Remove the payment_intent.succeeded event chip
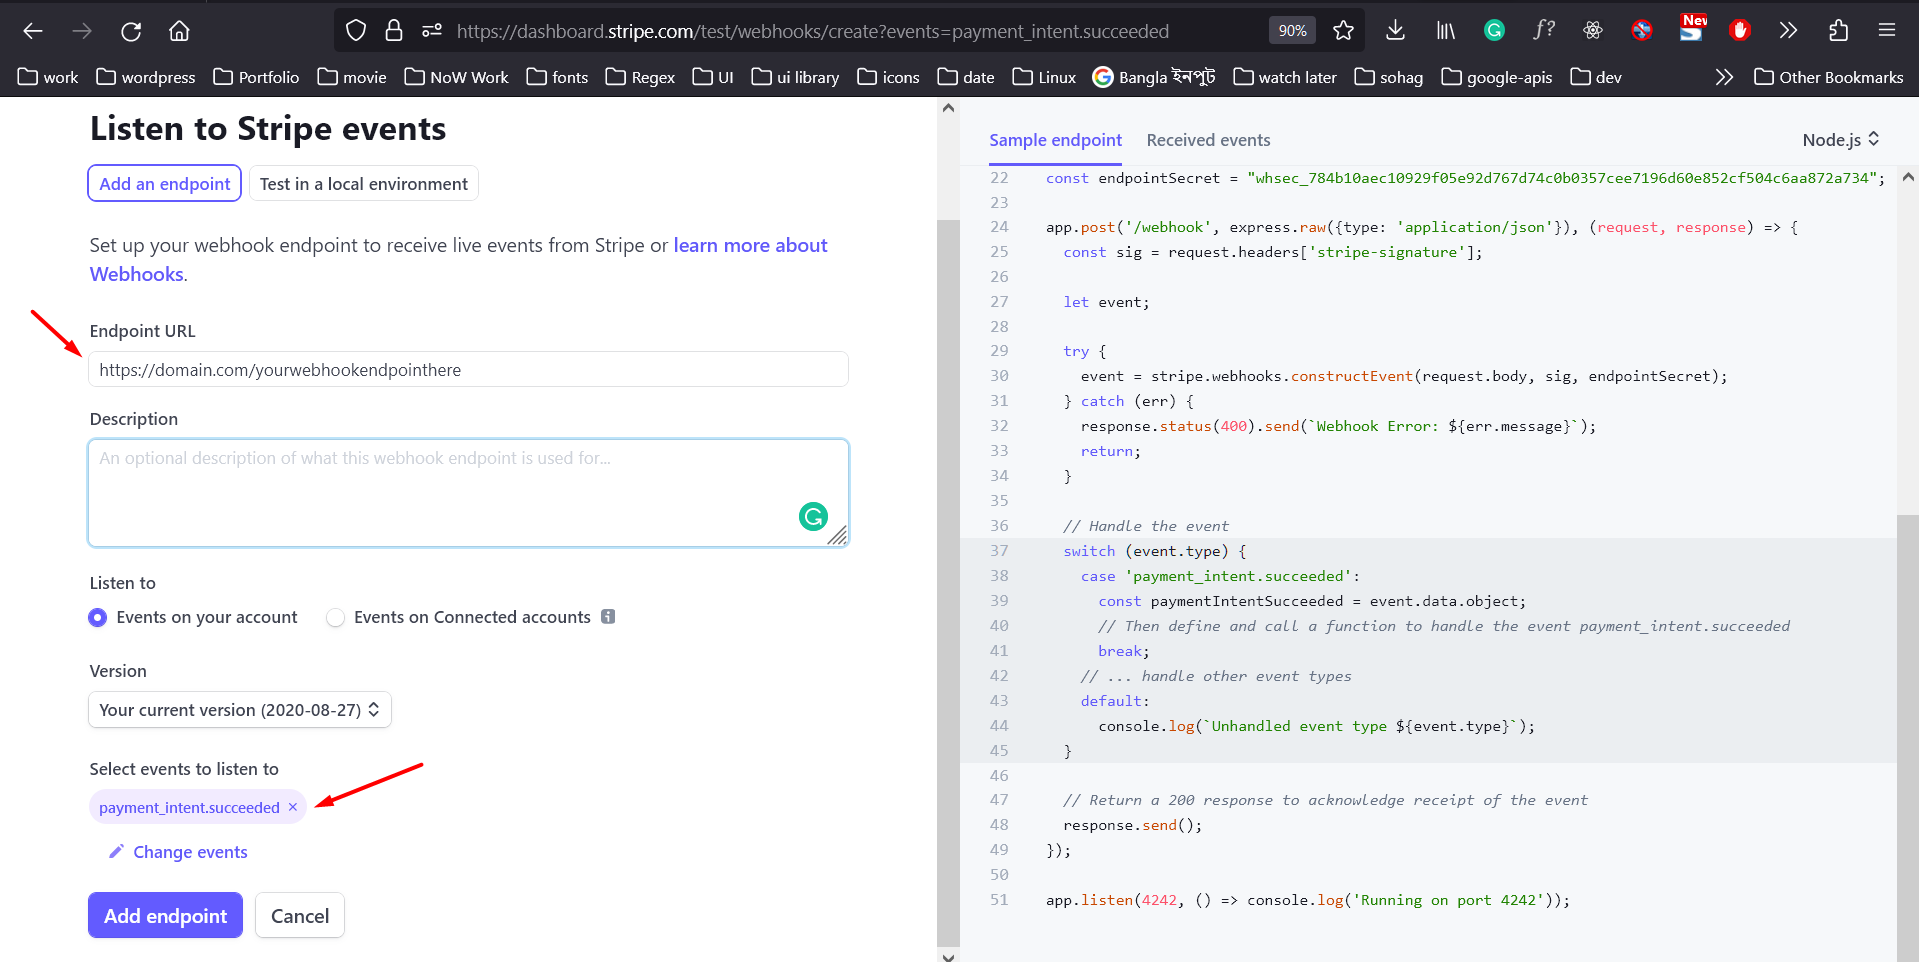This screenshot has width=1919, height=962. click(x=293, y=807)
